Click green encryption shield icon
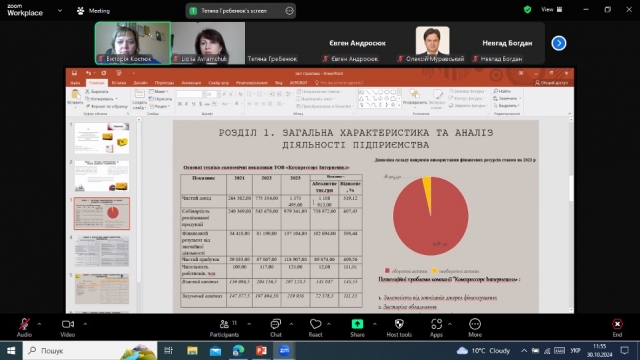 [x=527, y=9]
